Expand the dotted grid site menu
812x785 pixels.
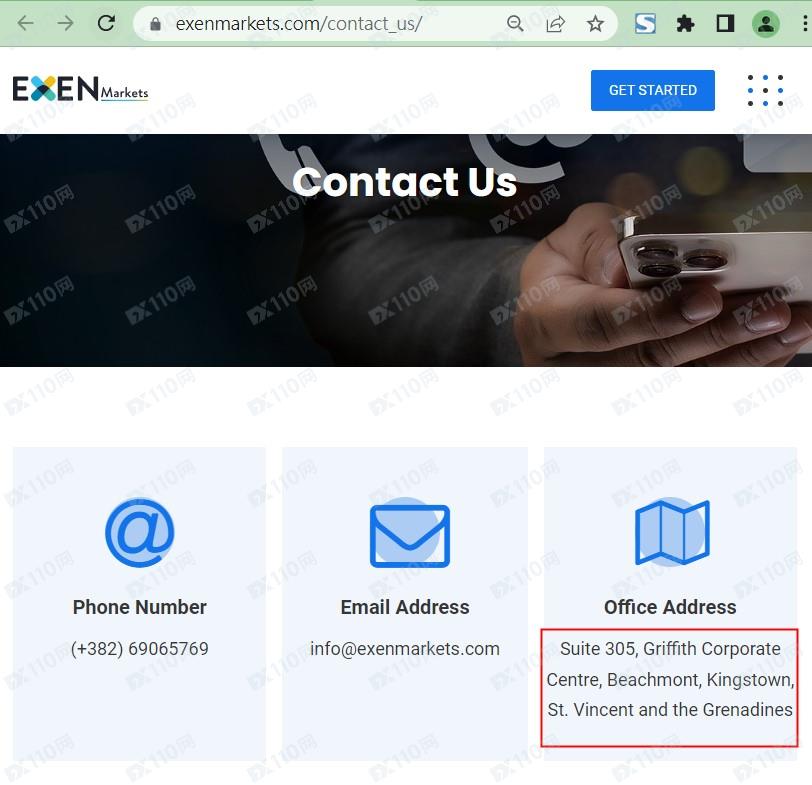[x=765, y=91]
